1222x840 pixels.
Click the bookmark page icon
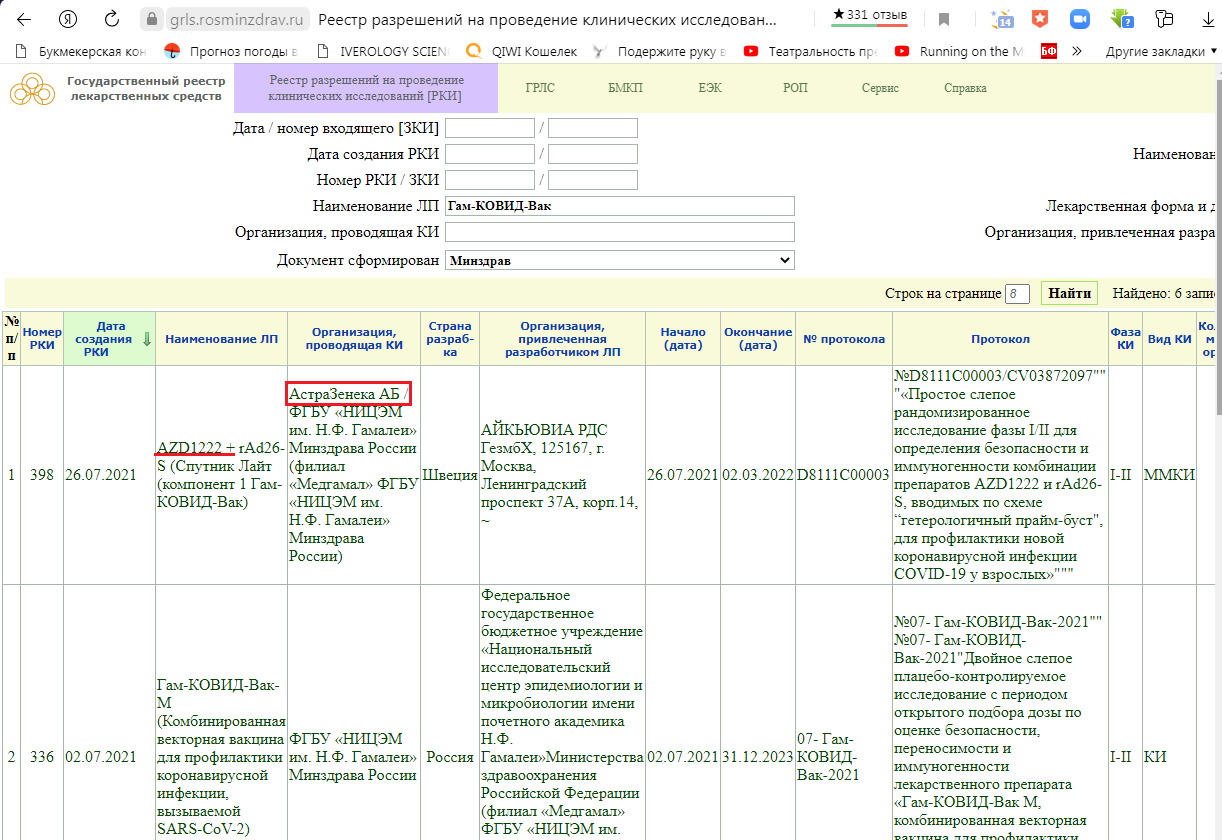pyautogui.click(x=944, y=19)
